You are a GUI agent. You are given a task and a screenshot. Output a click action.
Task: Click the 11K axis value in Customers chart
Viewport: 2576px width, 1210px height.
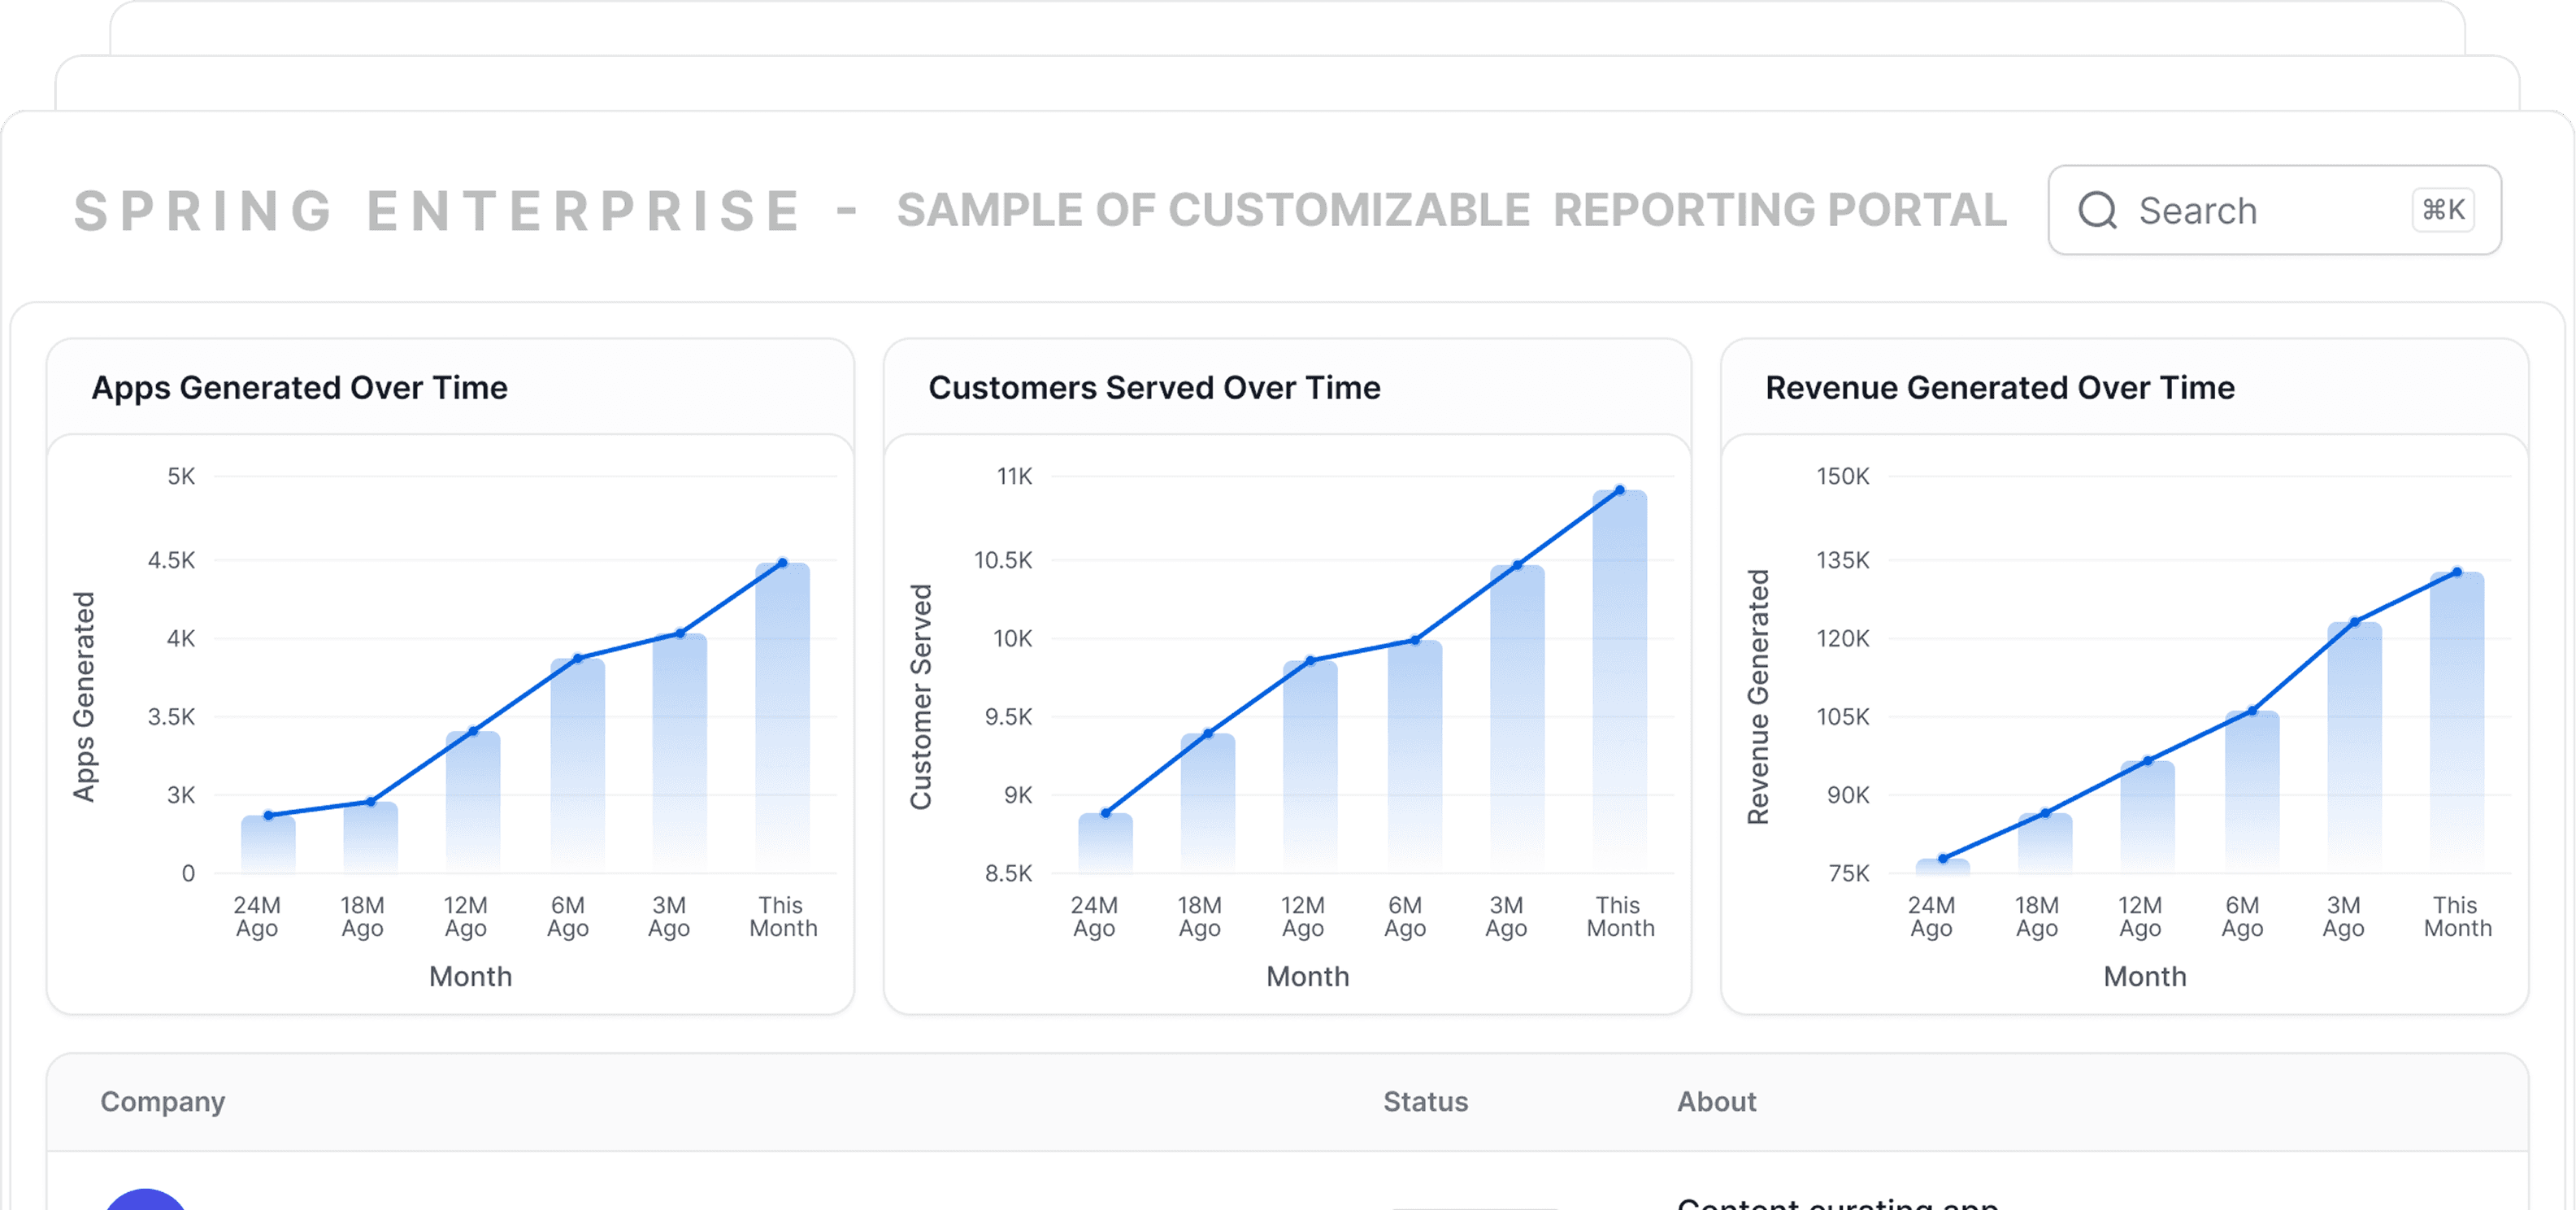[1014, 476]
